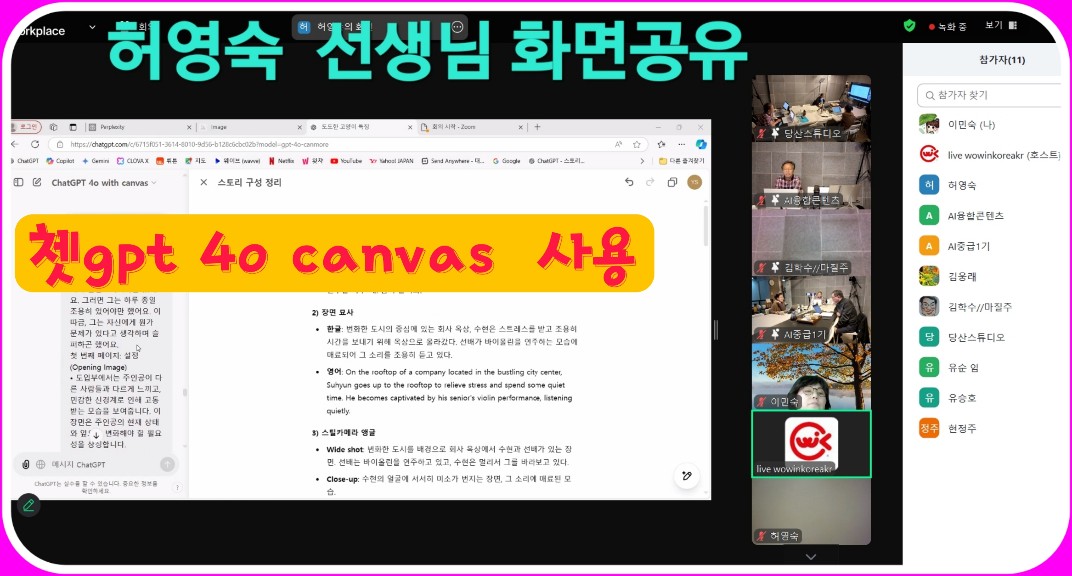
Task: Click the green annotation pencil button
Action: click(28, 505)
